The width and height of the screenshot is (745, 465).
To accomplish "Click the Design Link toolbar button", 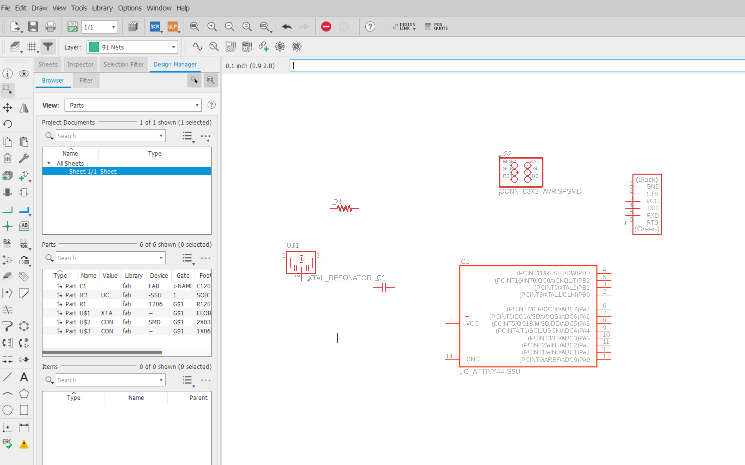I will point(404,27).
